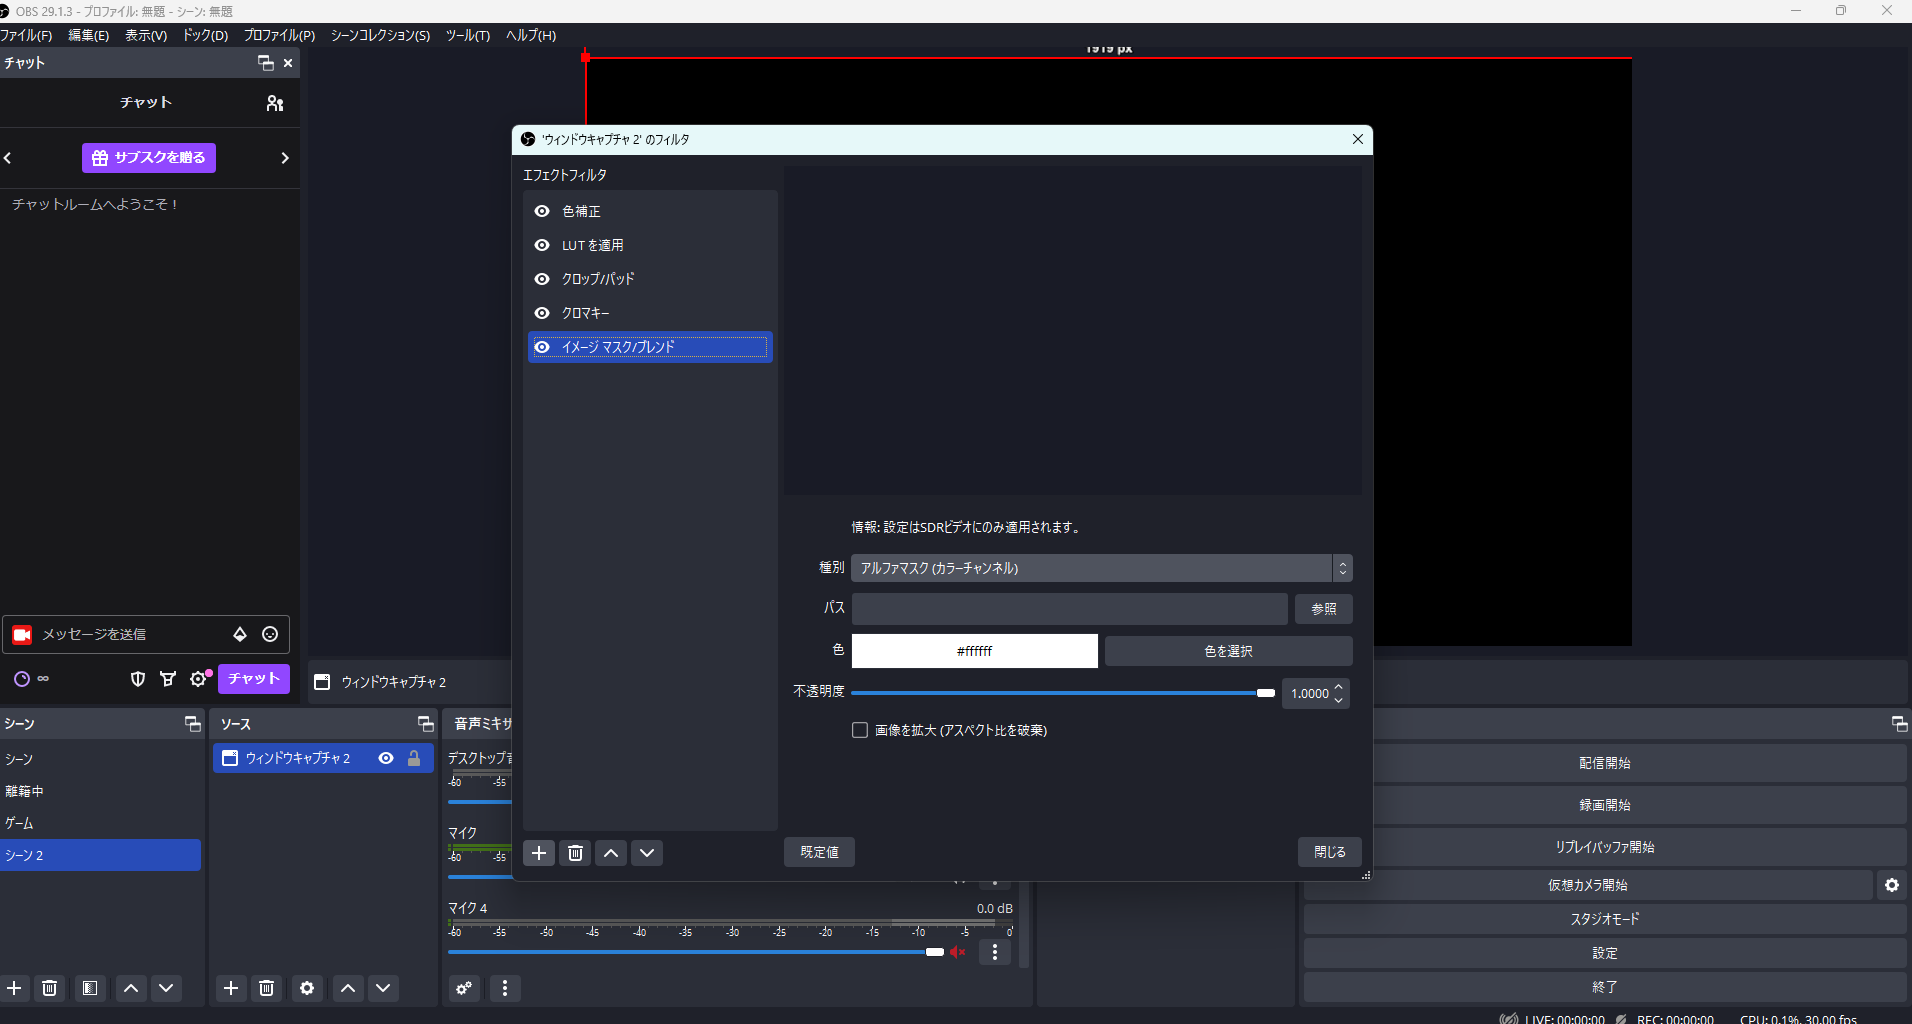Enable 画像を拡大 (アスペクト比を破棄) checkbox

tap(860, 730)
